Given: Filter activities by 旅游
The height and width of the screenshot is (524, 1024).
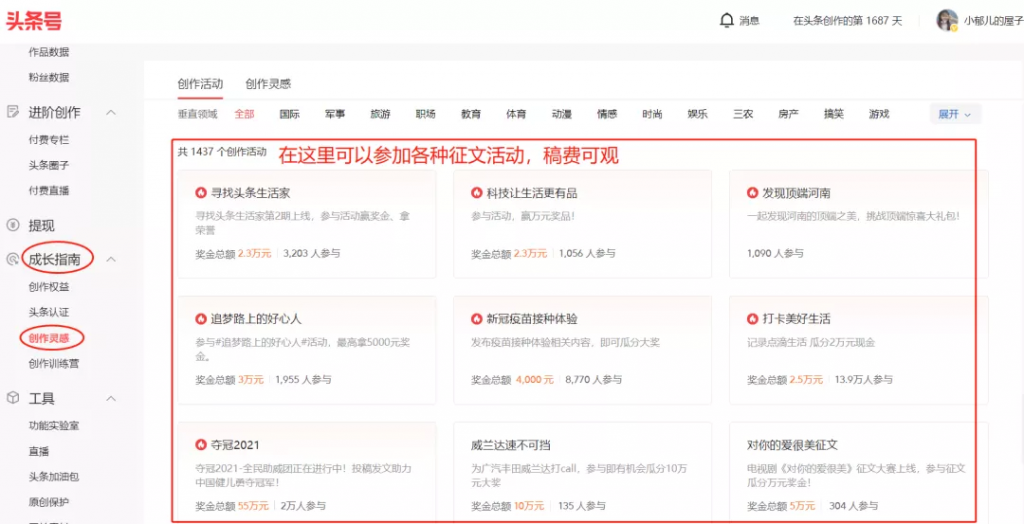Looking at the screenshot, I should click(380, 114).
